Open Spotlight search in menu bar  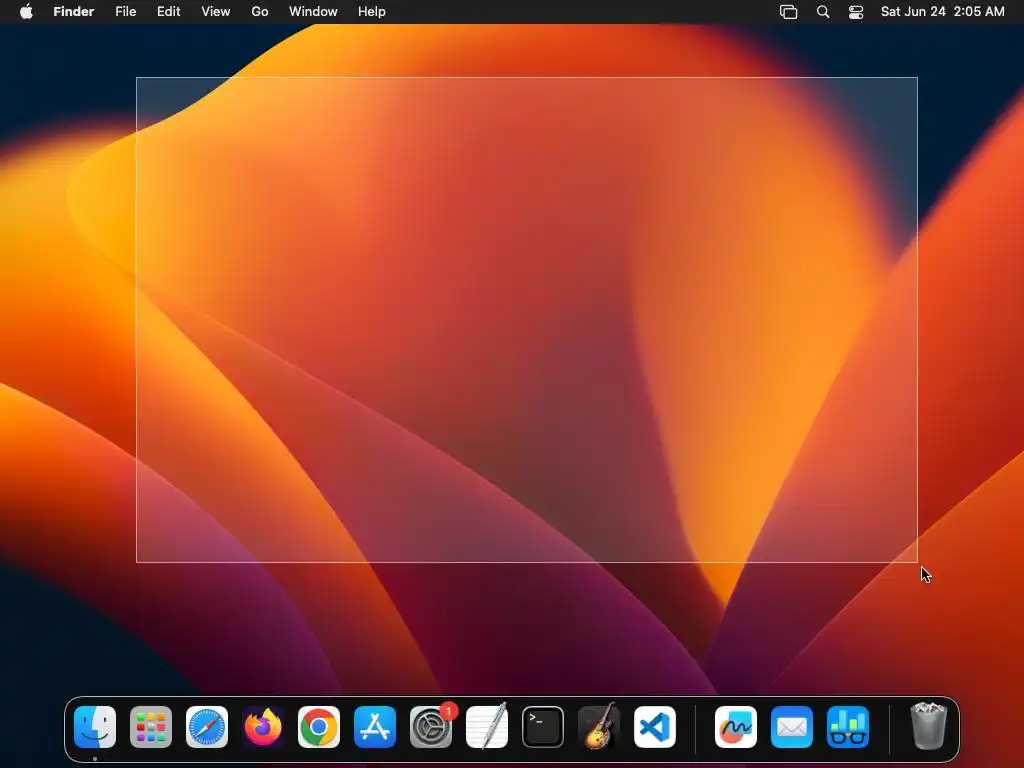point(823,12)
